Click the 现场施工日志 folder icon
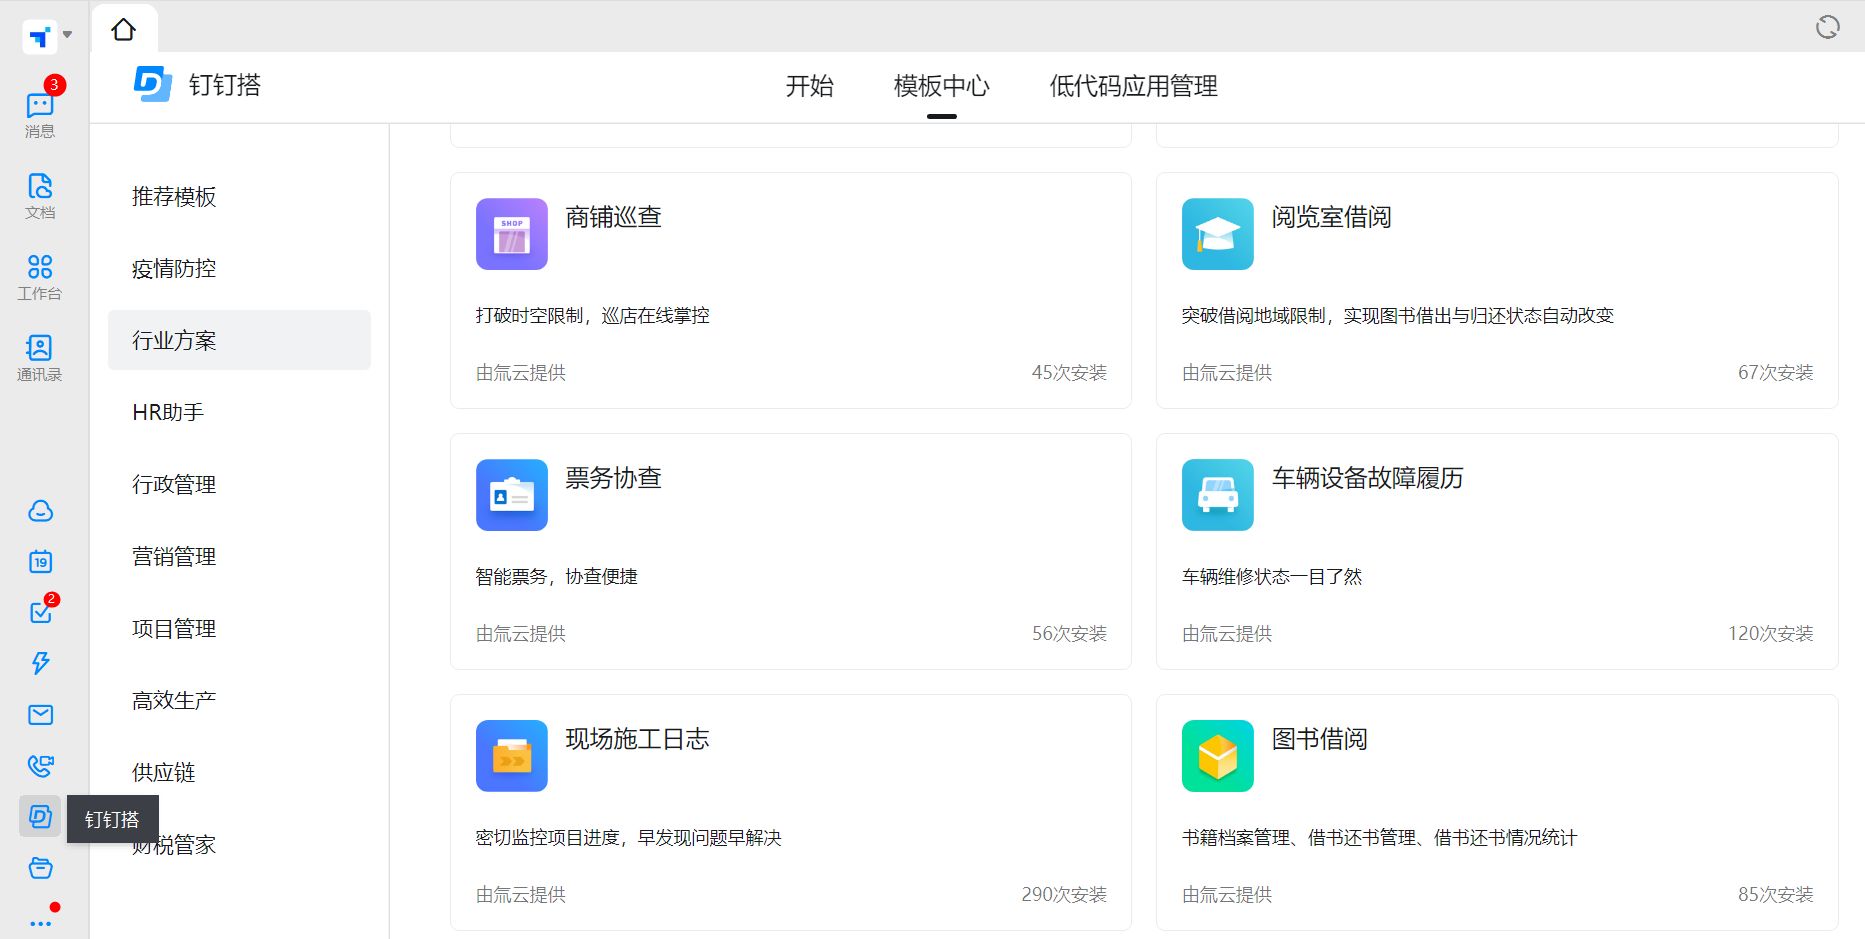 [x=512, y=756]
